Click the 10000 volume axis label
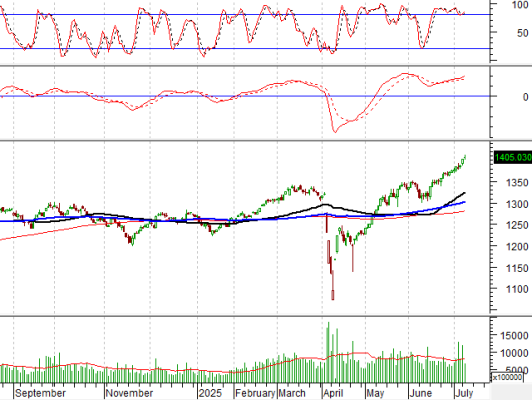532x400 pixels. [x=514, y=353]
